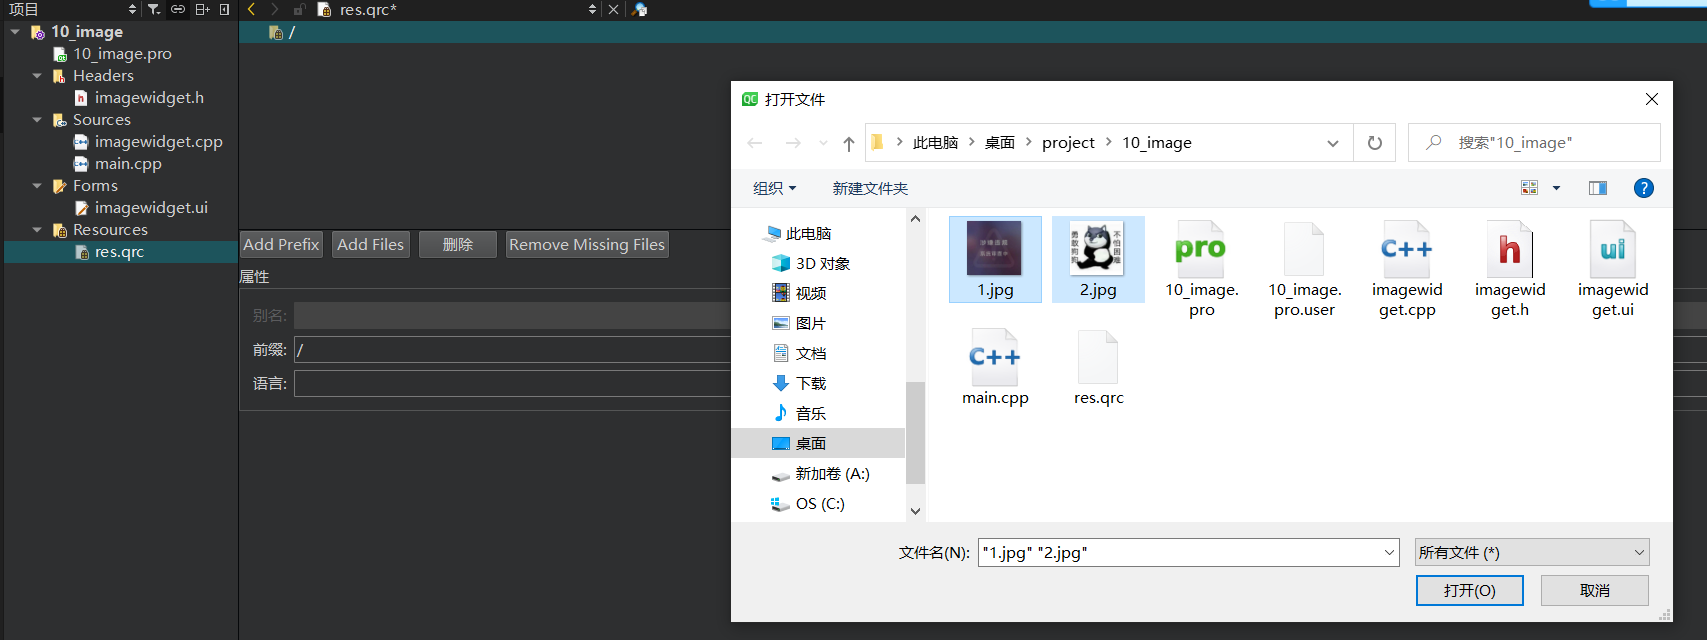Screen dimensions: 1707x640
Task: Go forward using the right arrow in the editor bar
Action: tap(275, 9)
